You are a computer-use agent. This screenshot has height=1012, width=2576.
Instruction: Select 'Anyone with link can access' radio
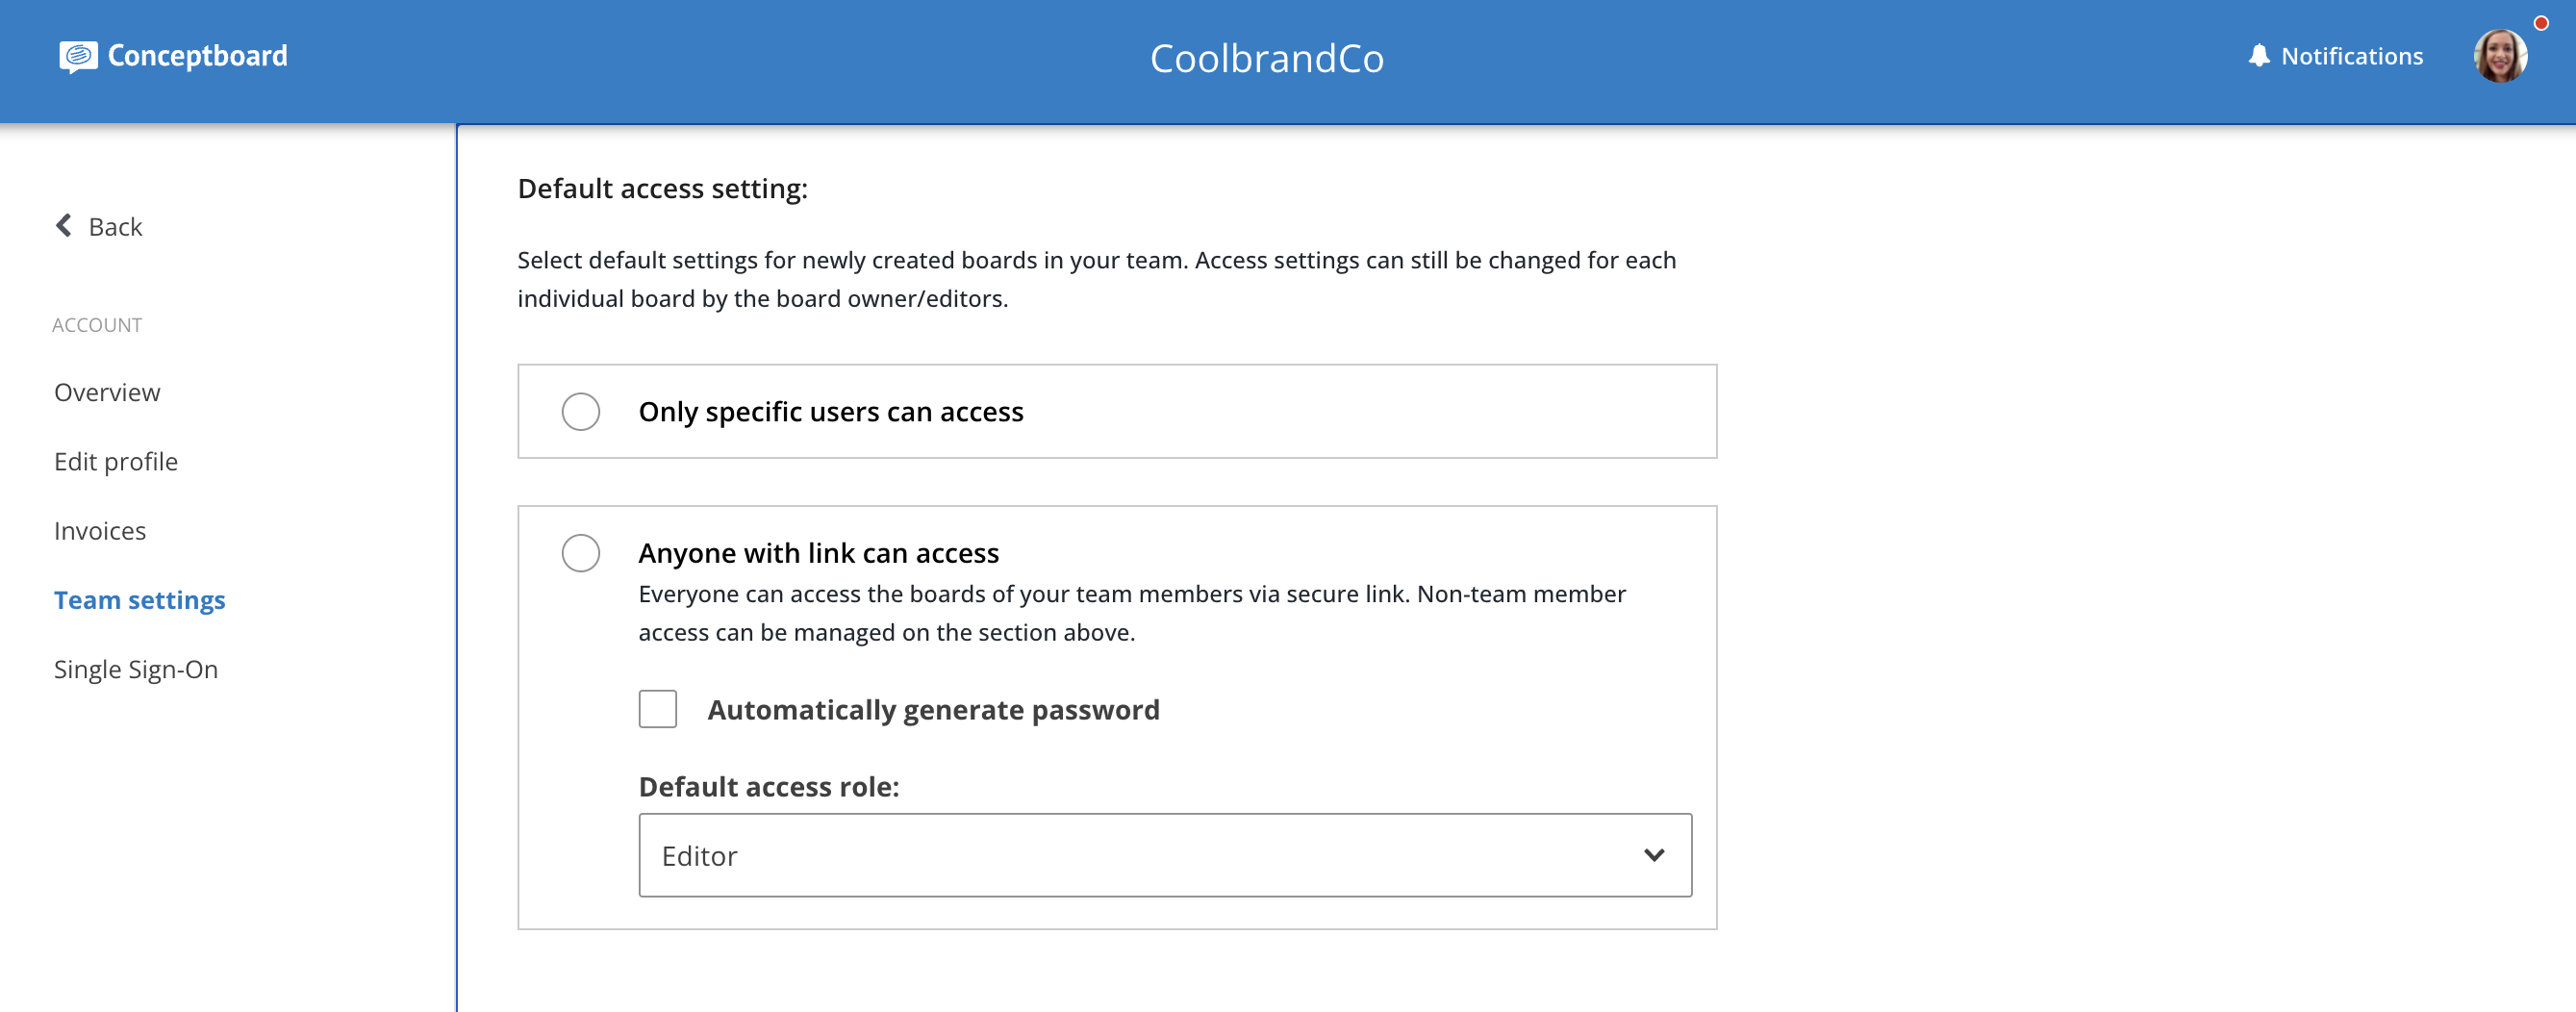tap(581, 553)
